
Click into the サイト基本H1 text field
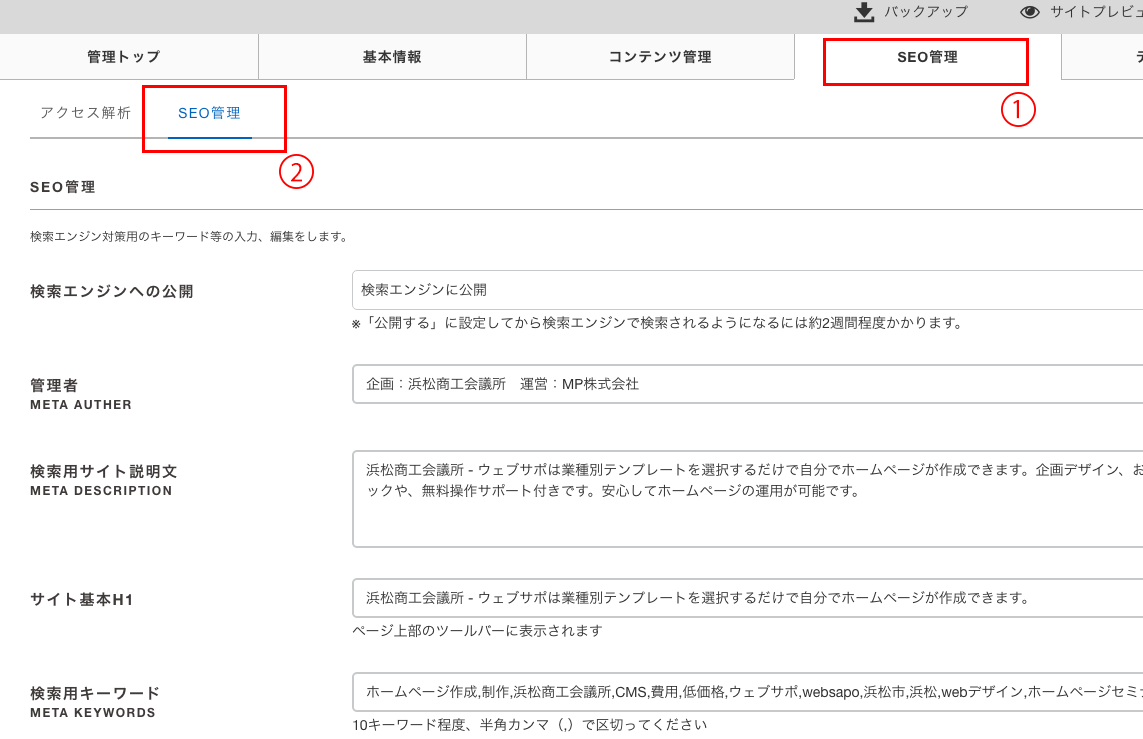747,598
